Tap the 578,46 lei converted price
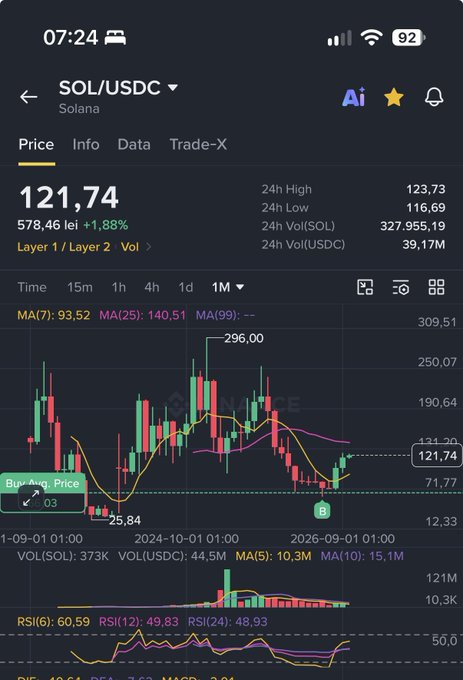 tap(48, 225)
